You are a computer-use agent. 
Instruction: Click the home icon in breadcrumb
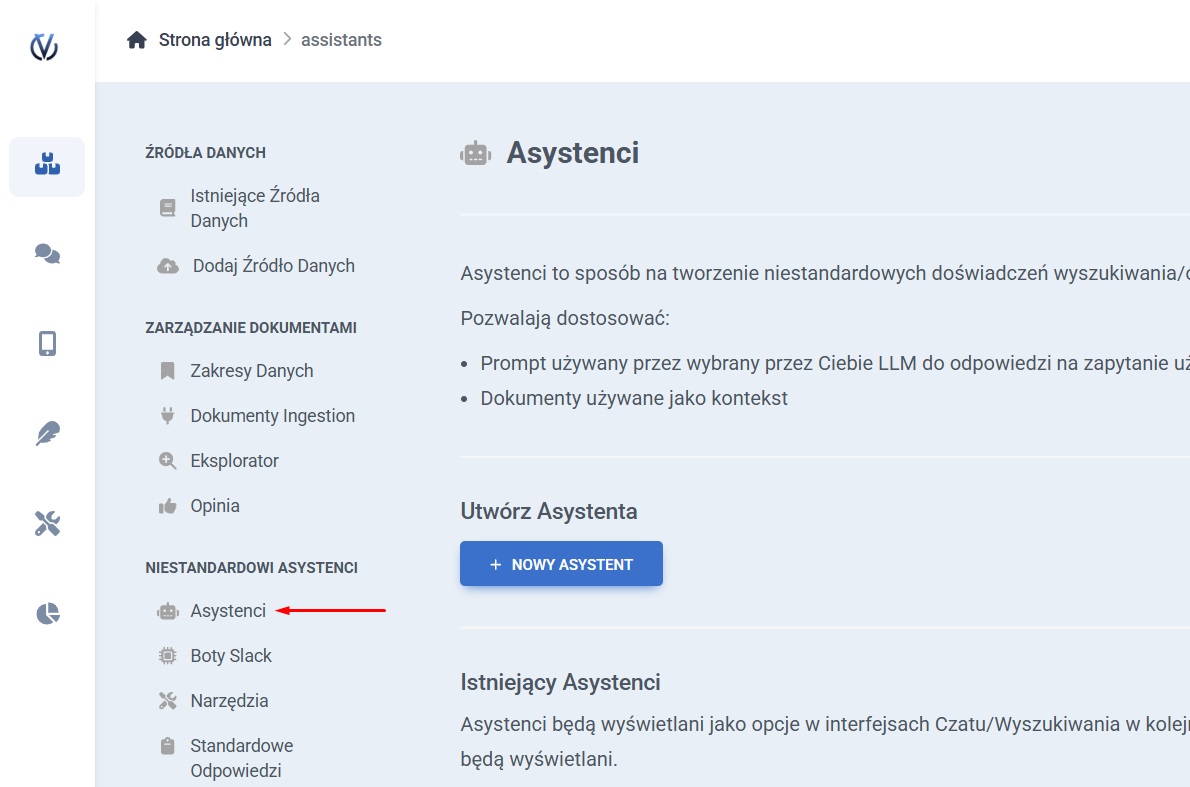point(137,40)
